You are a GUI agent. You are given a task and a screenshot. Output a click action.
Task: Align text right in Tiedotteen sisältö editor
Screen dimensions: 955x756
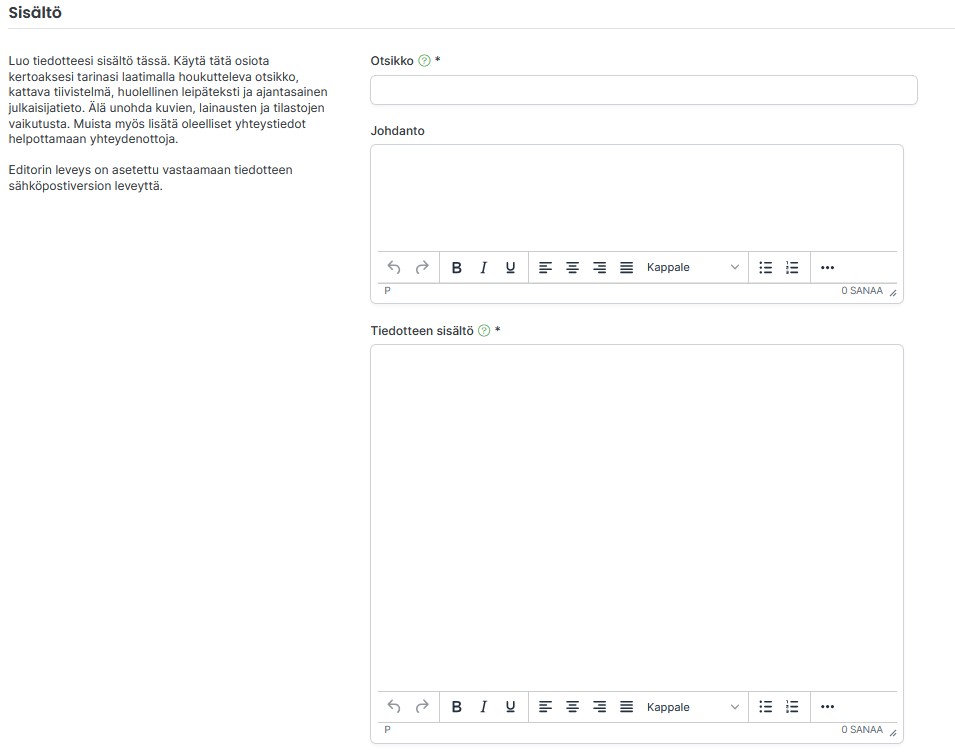point(600,707)
